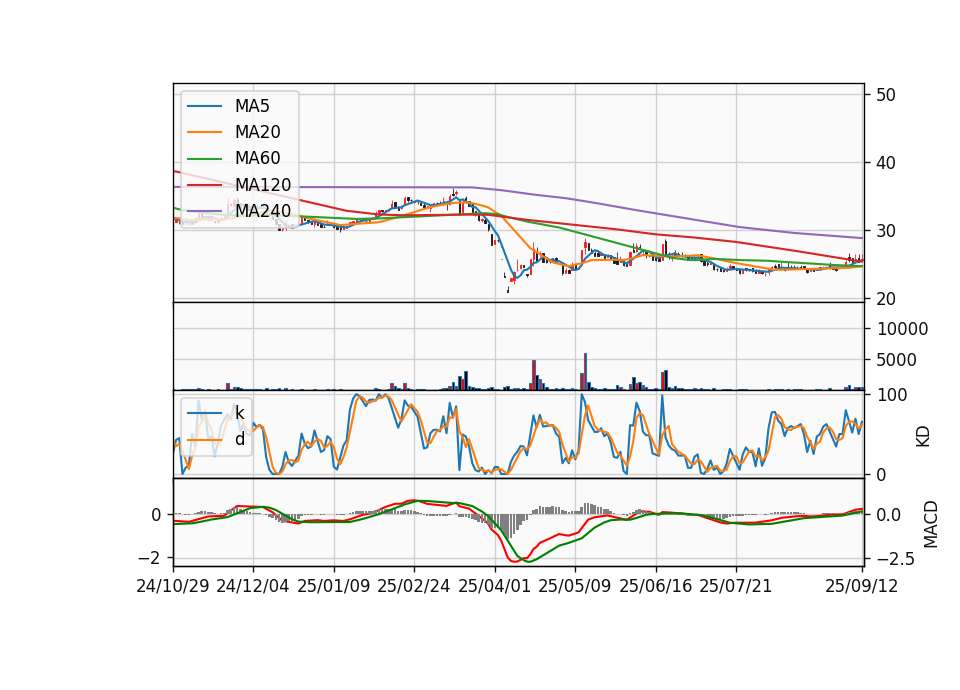Click the MA120 legend label
This screenshot has height=690, width=960.
coord(263,184)
